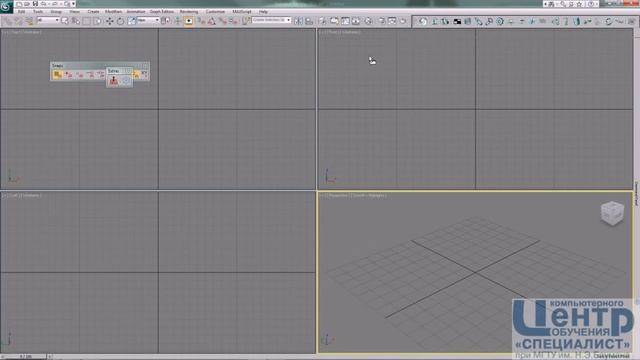Click circular arrow icon on right toolbar
The image size is (640, 360).
(x=423, y=21)
